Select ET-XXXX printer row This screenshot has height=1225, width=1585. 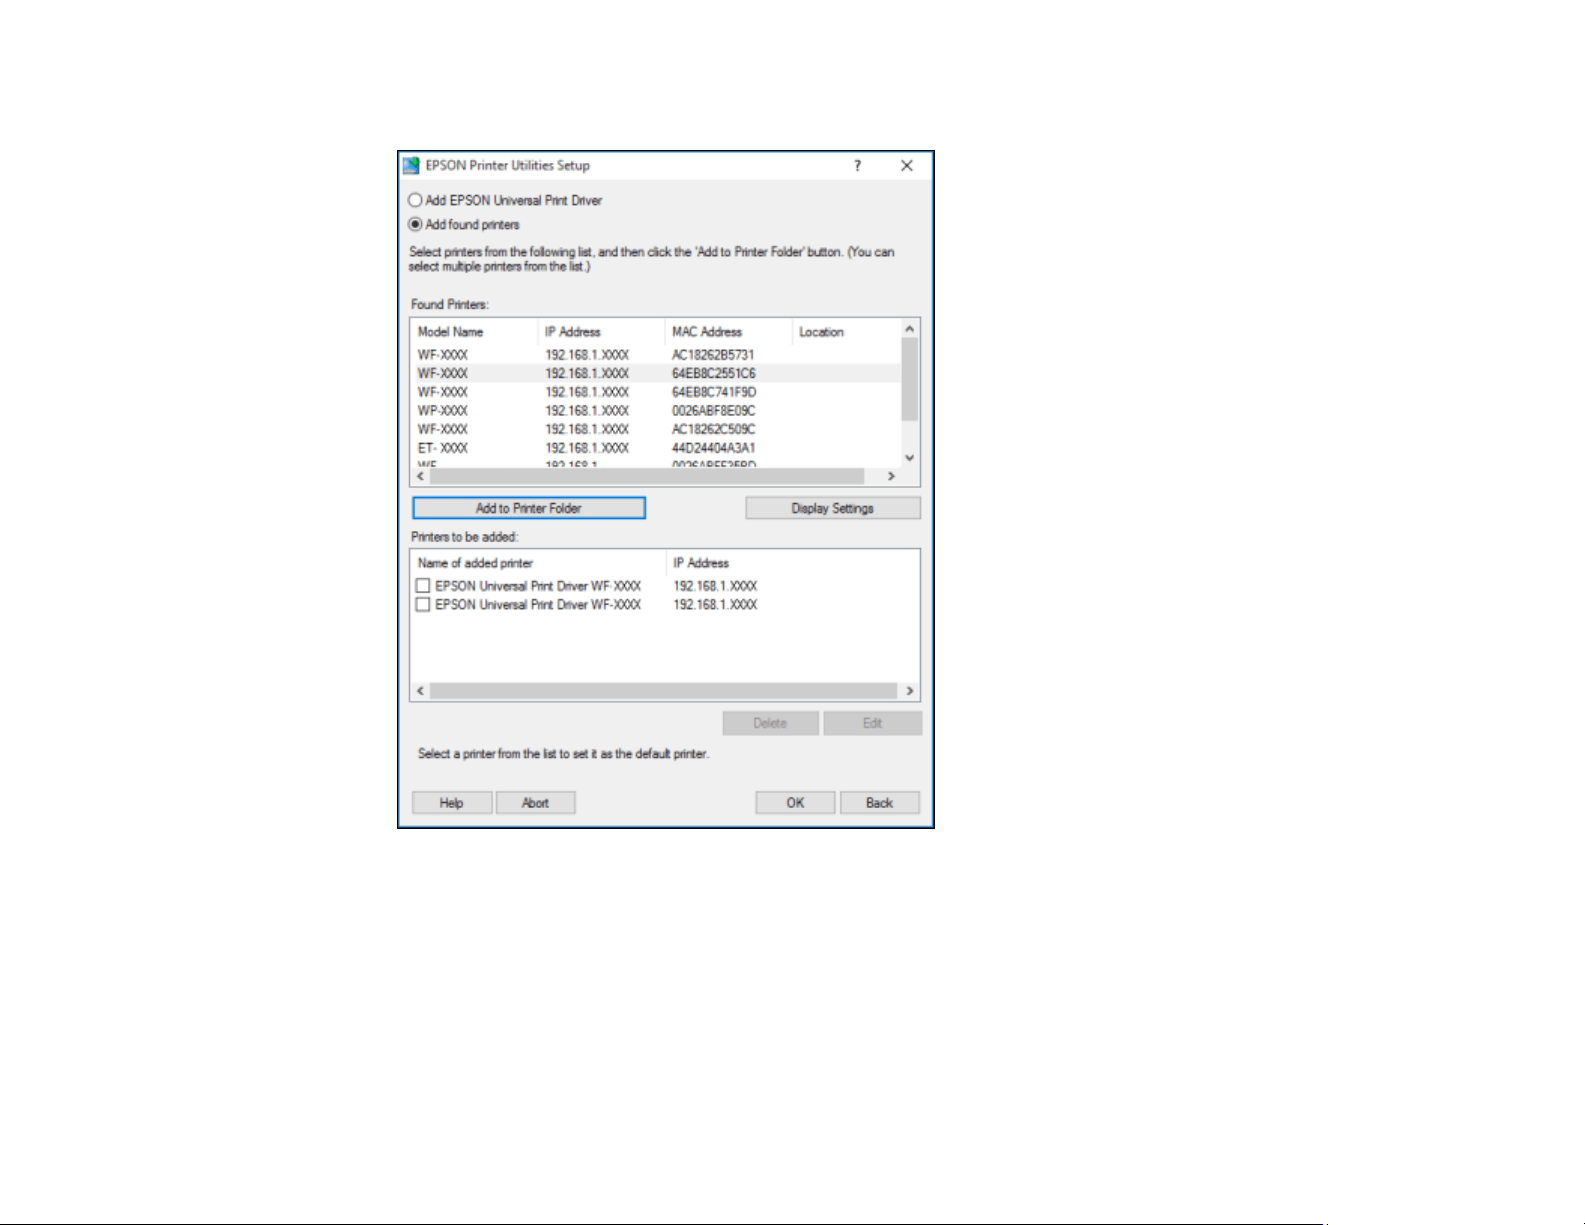[656, 448]
